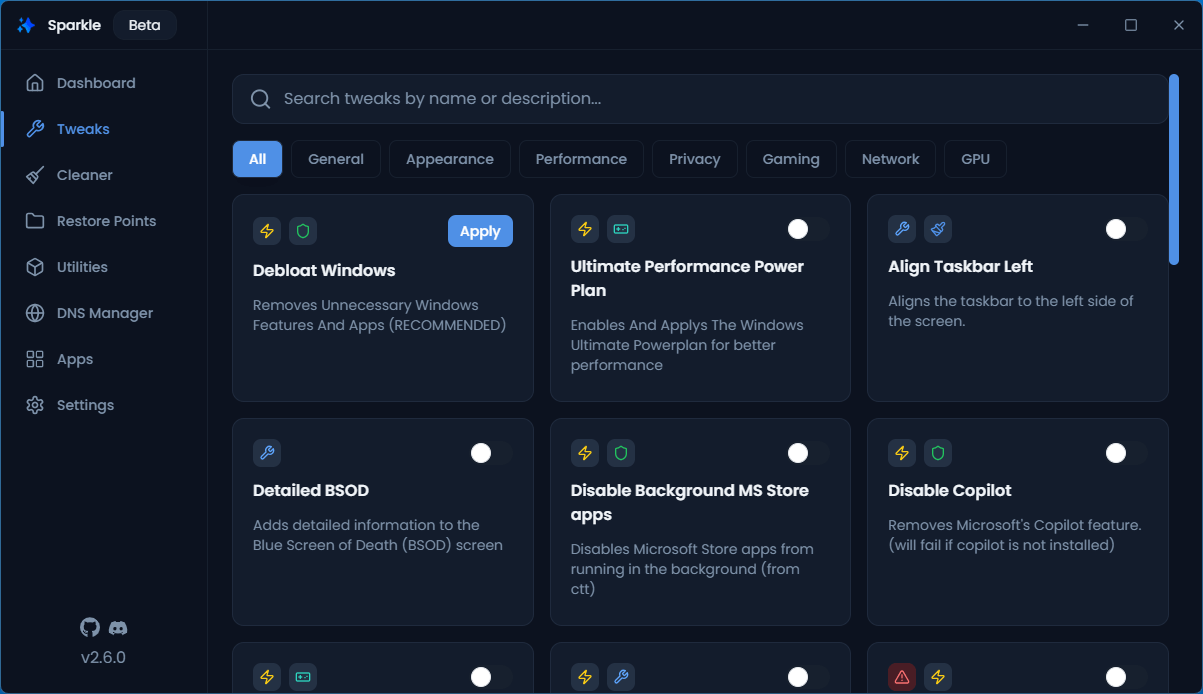Enable the Disable Copilot toggle
The width and height of the screenshot is (1203, 694).
(x=1125, y=453)
